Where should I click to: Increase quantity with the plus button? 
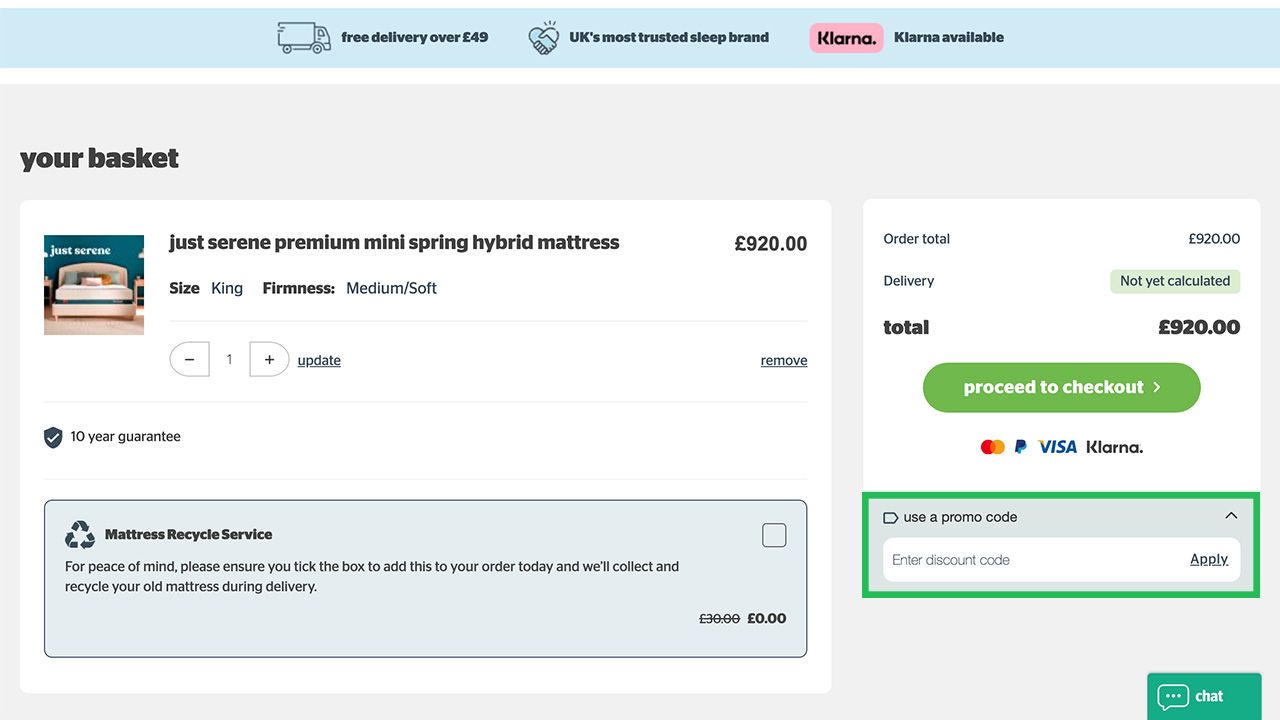pos(269,359)
